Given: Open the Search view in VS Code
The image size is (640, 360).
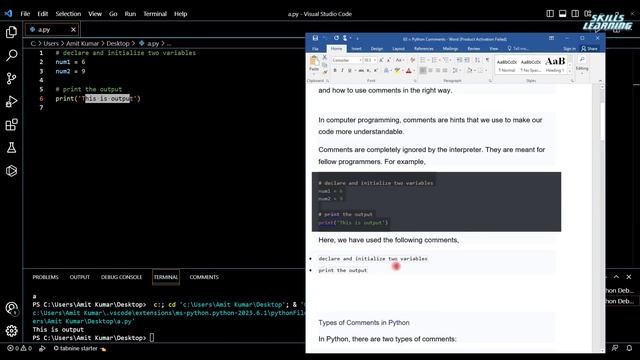Looking at the screenshot, I should pos(11,55).
